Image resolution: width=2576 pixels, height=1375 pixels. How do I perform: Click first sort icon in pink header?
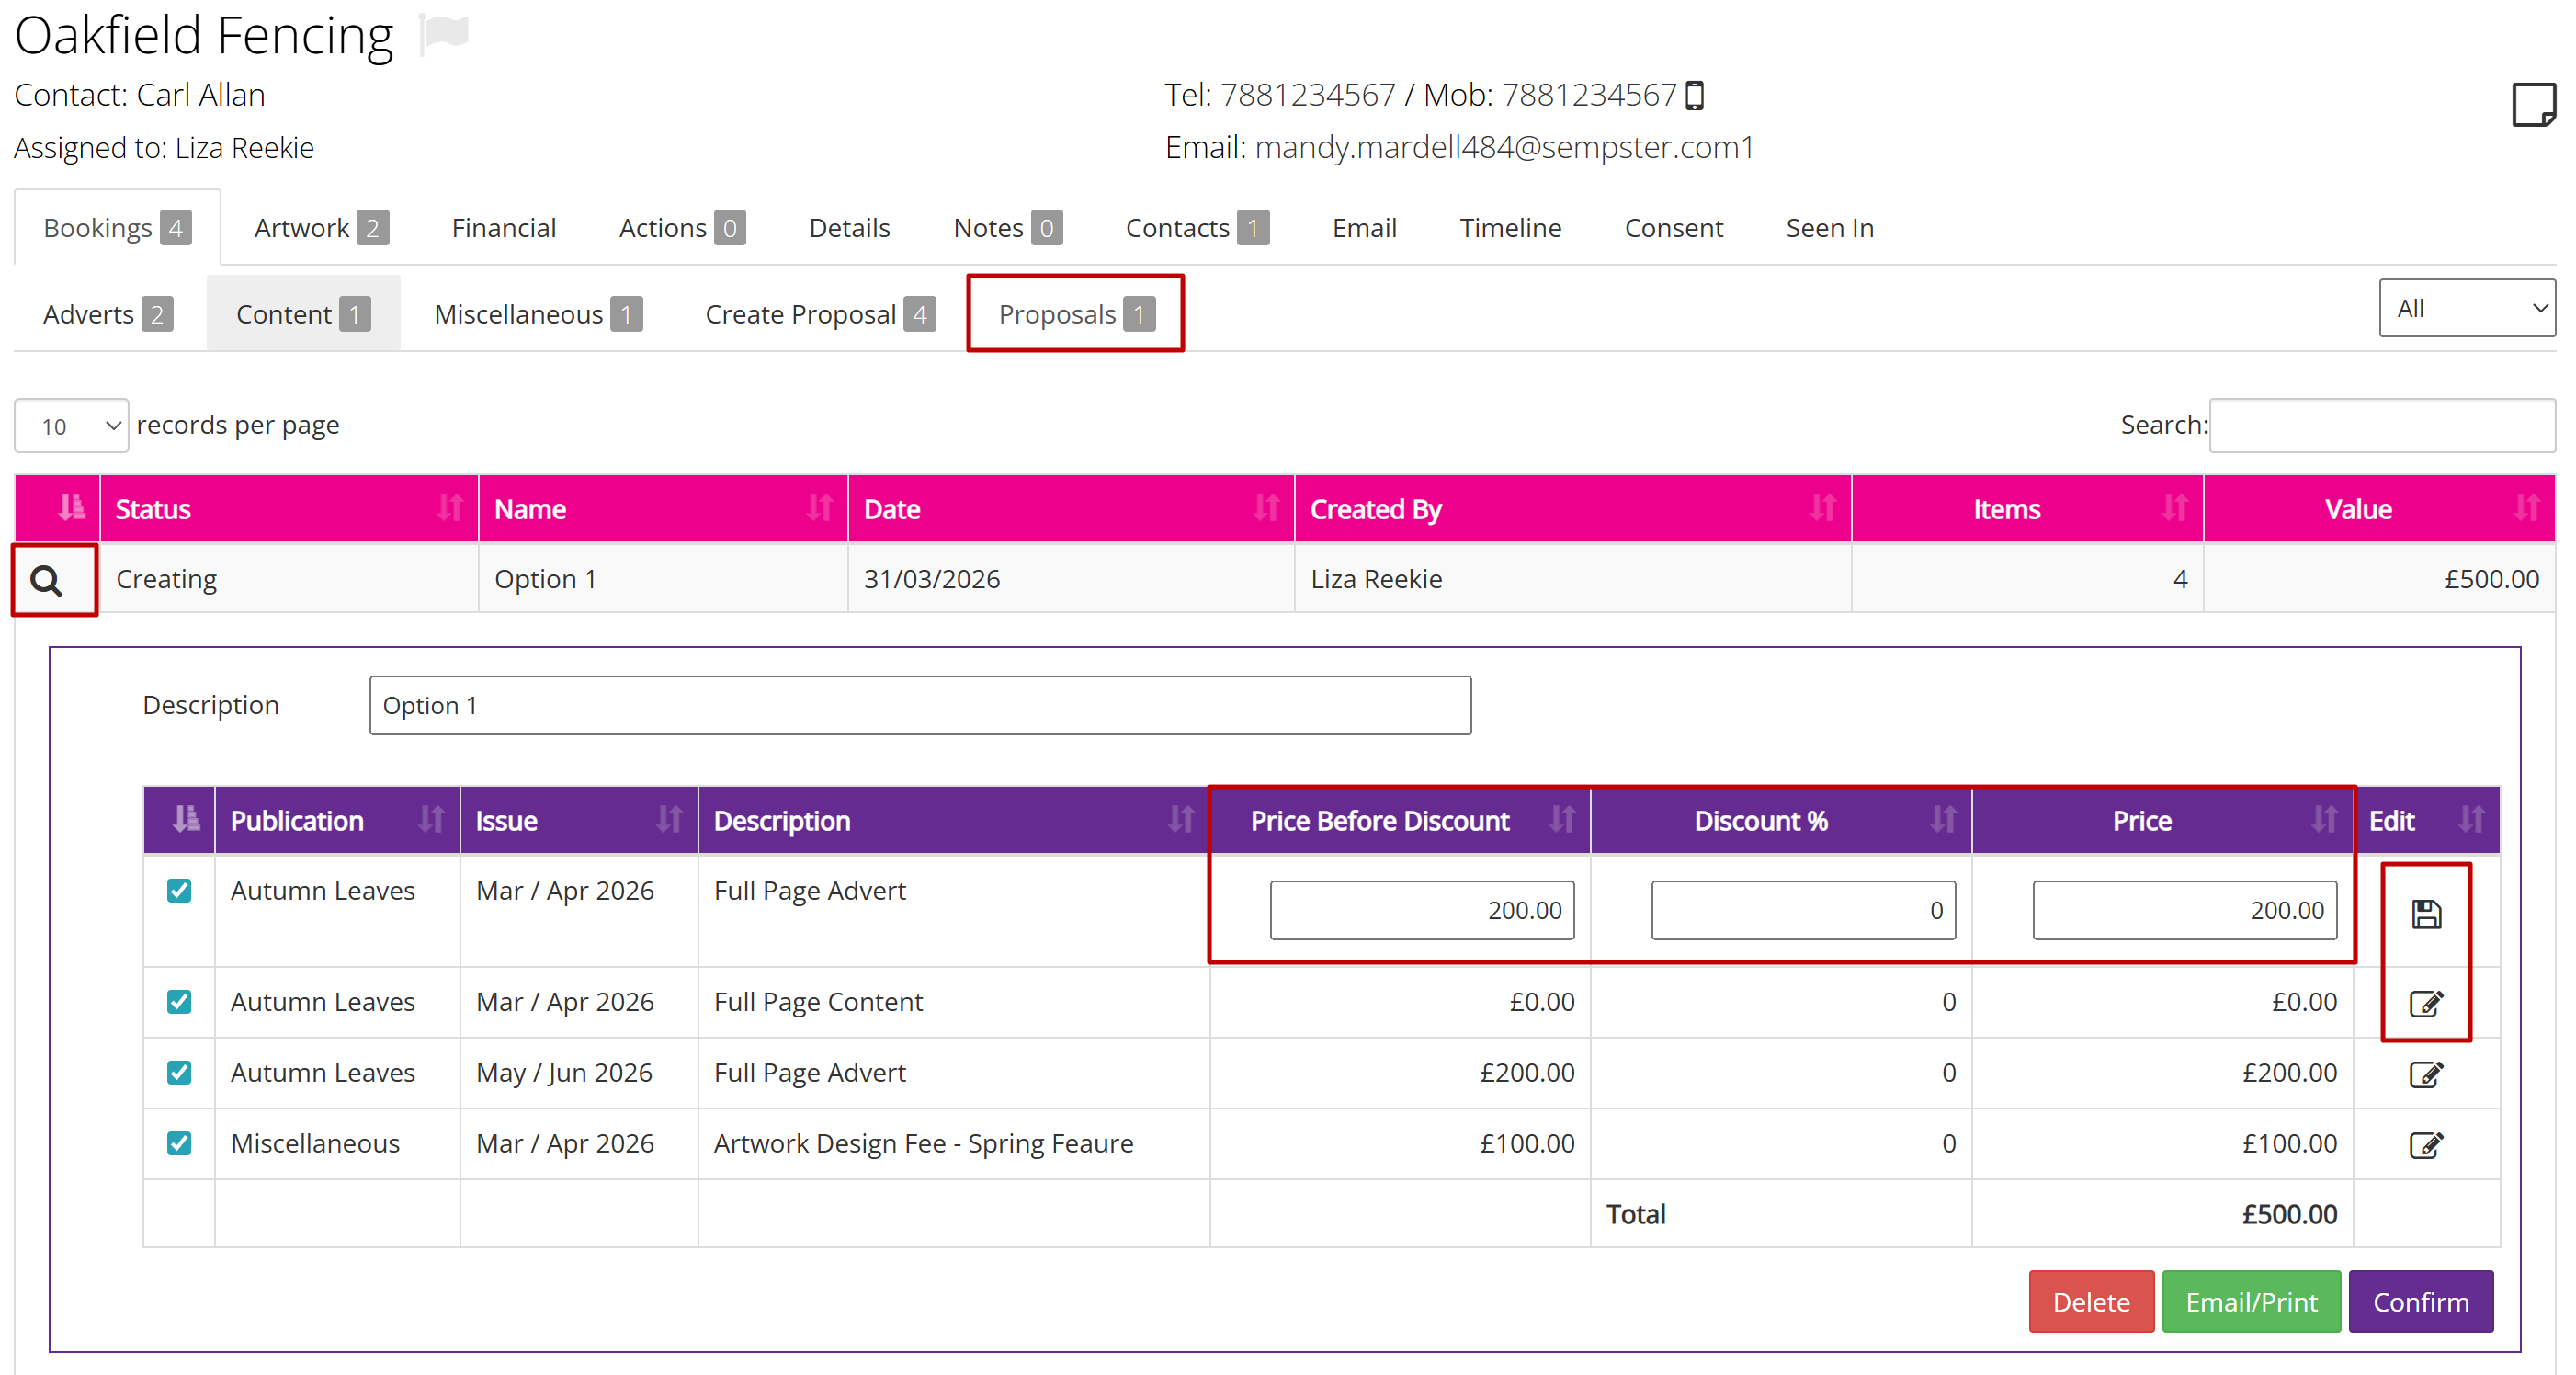coord(71,508)
